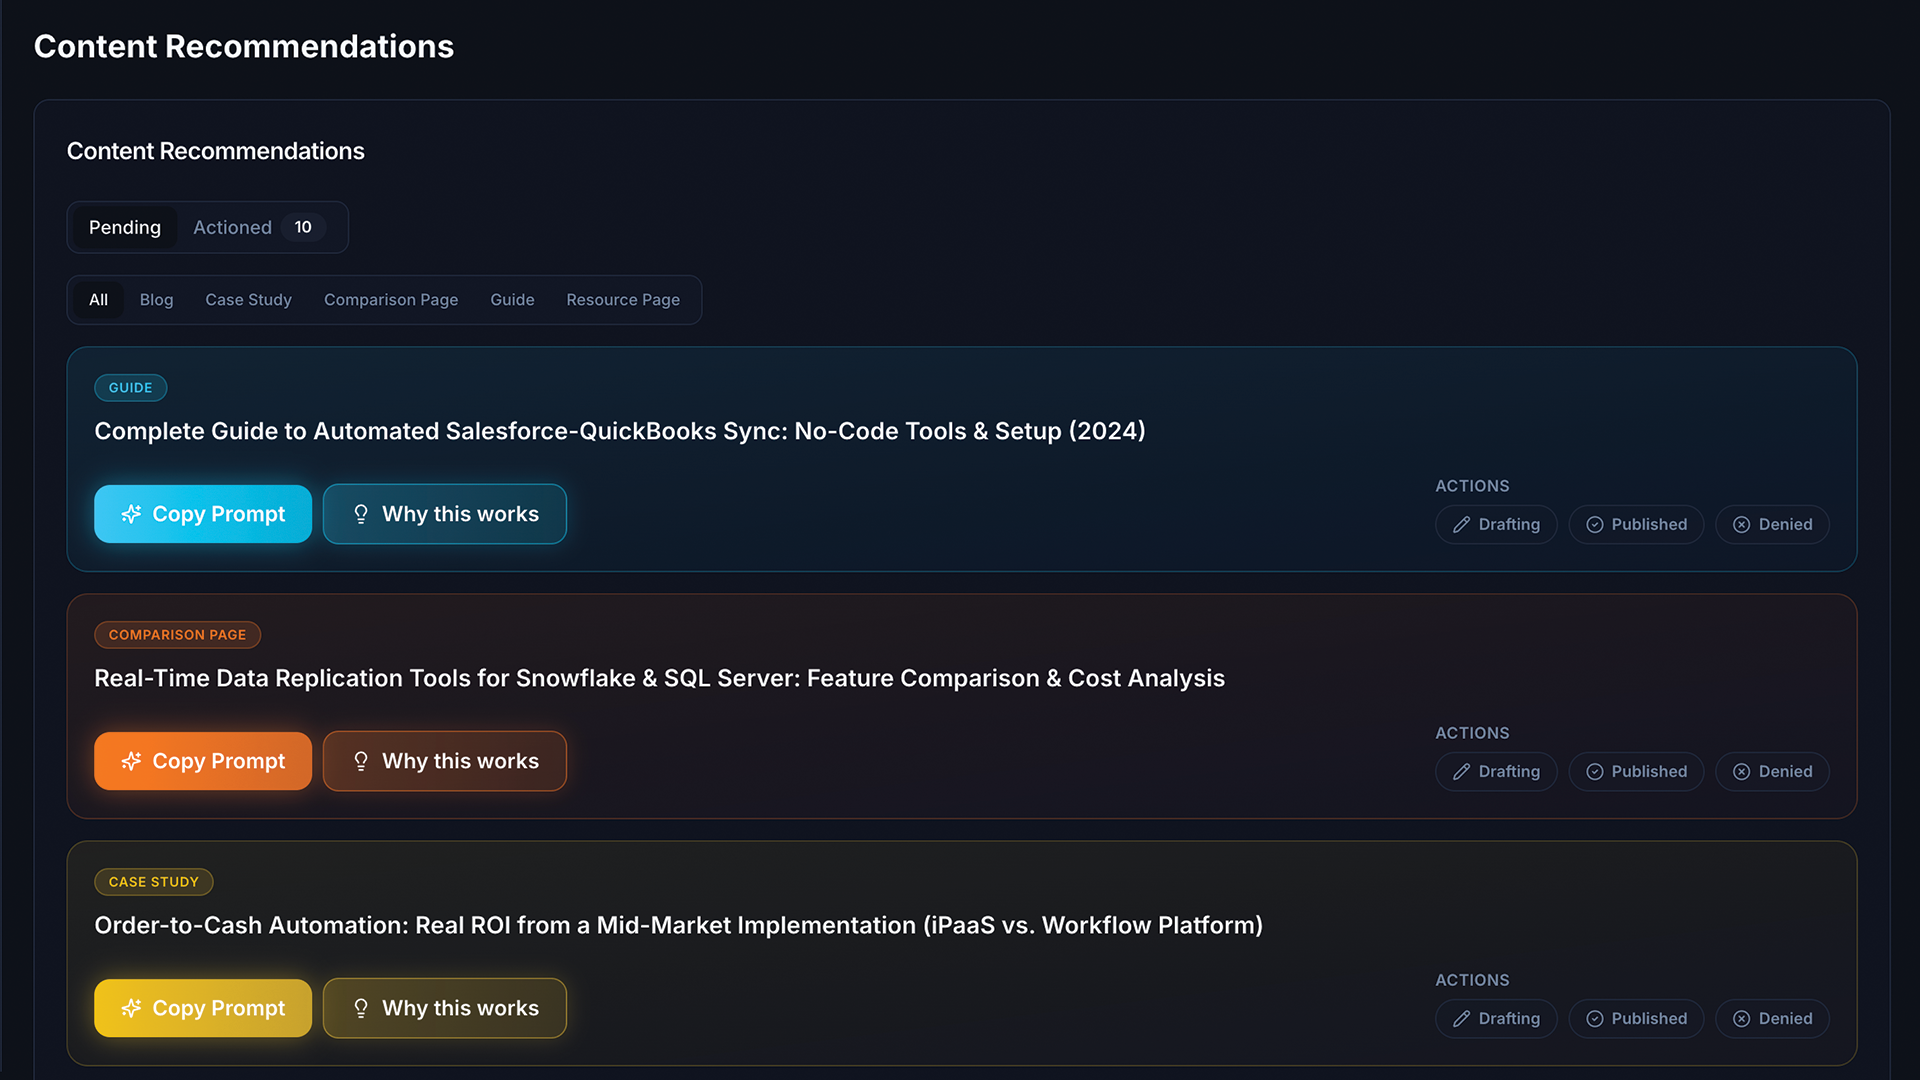Mark Salesforce-QuickBooks guide as Drafting
Viewport: 1920px width, 1080px height.
click(x=1496, y=524)
